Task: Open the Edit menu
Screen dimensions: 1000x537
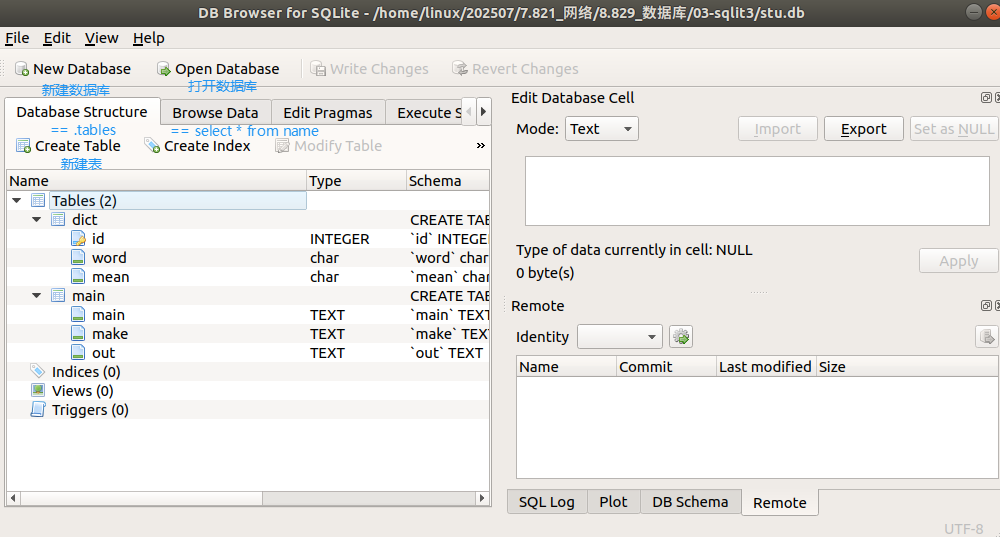Action: point(57,38)
